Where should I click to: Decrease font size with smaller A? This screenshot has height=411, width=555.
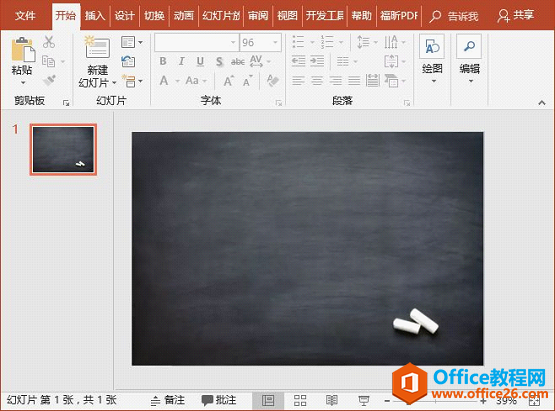248,81
